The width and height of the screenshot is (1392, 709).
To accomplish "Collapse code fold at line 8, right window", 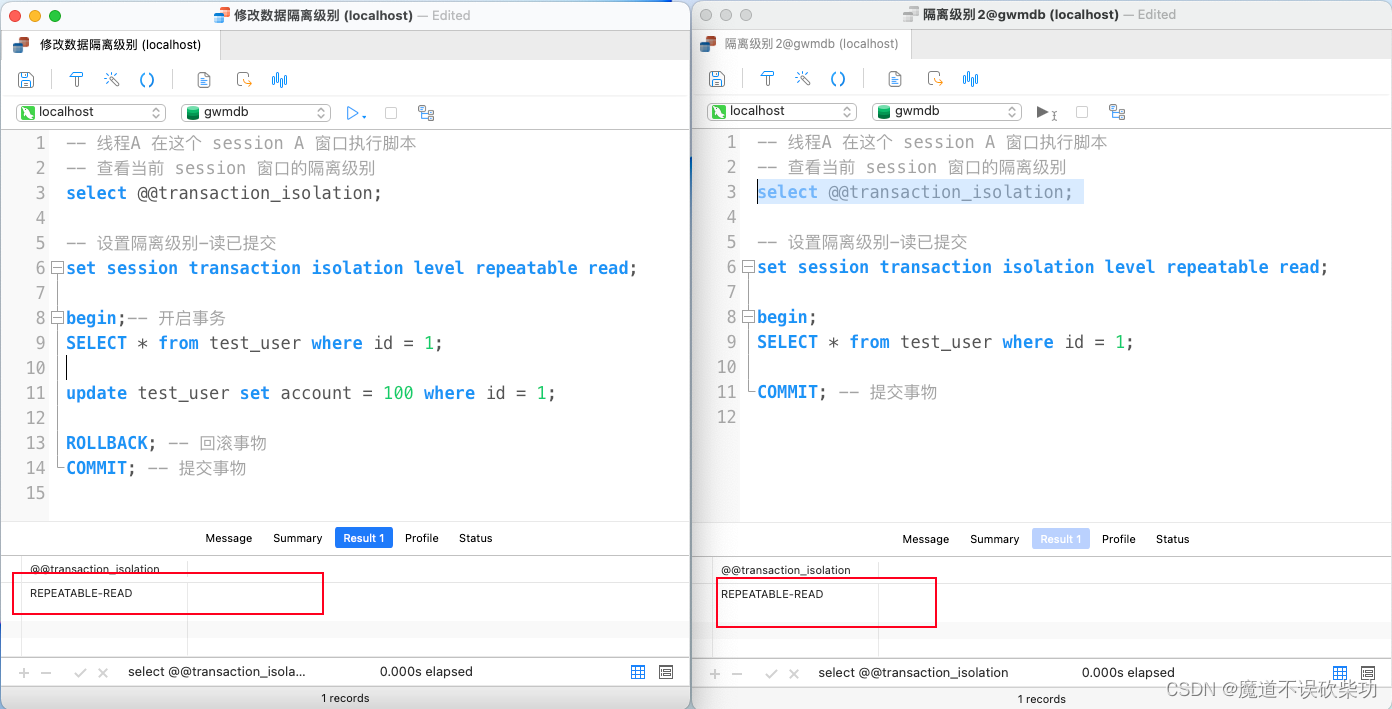I will click(748, 317).
